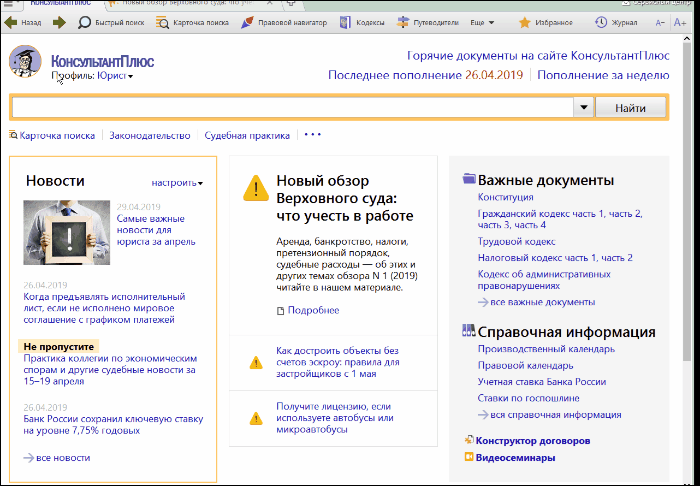Open a new tab with the plus button
Viewport: 700px width, 486px height.
click(291, 3)
